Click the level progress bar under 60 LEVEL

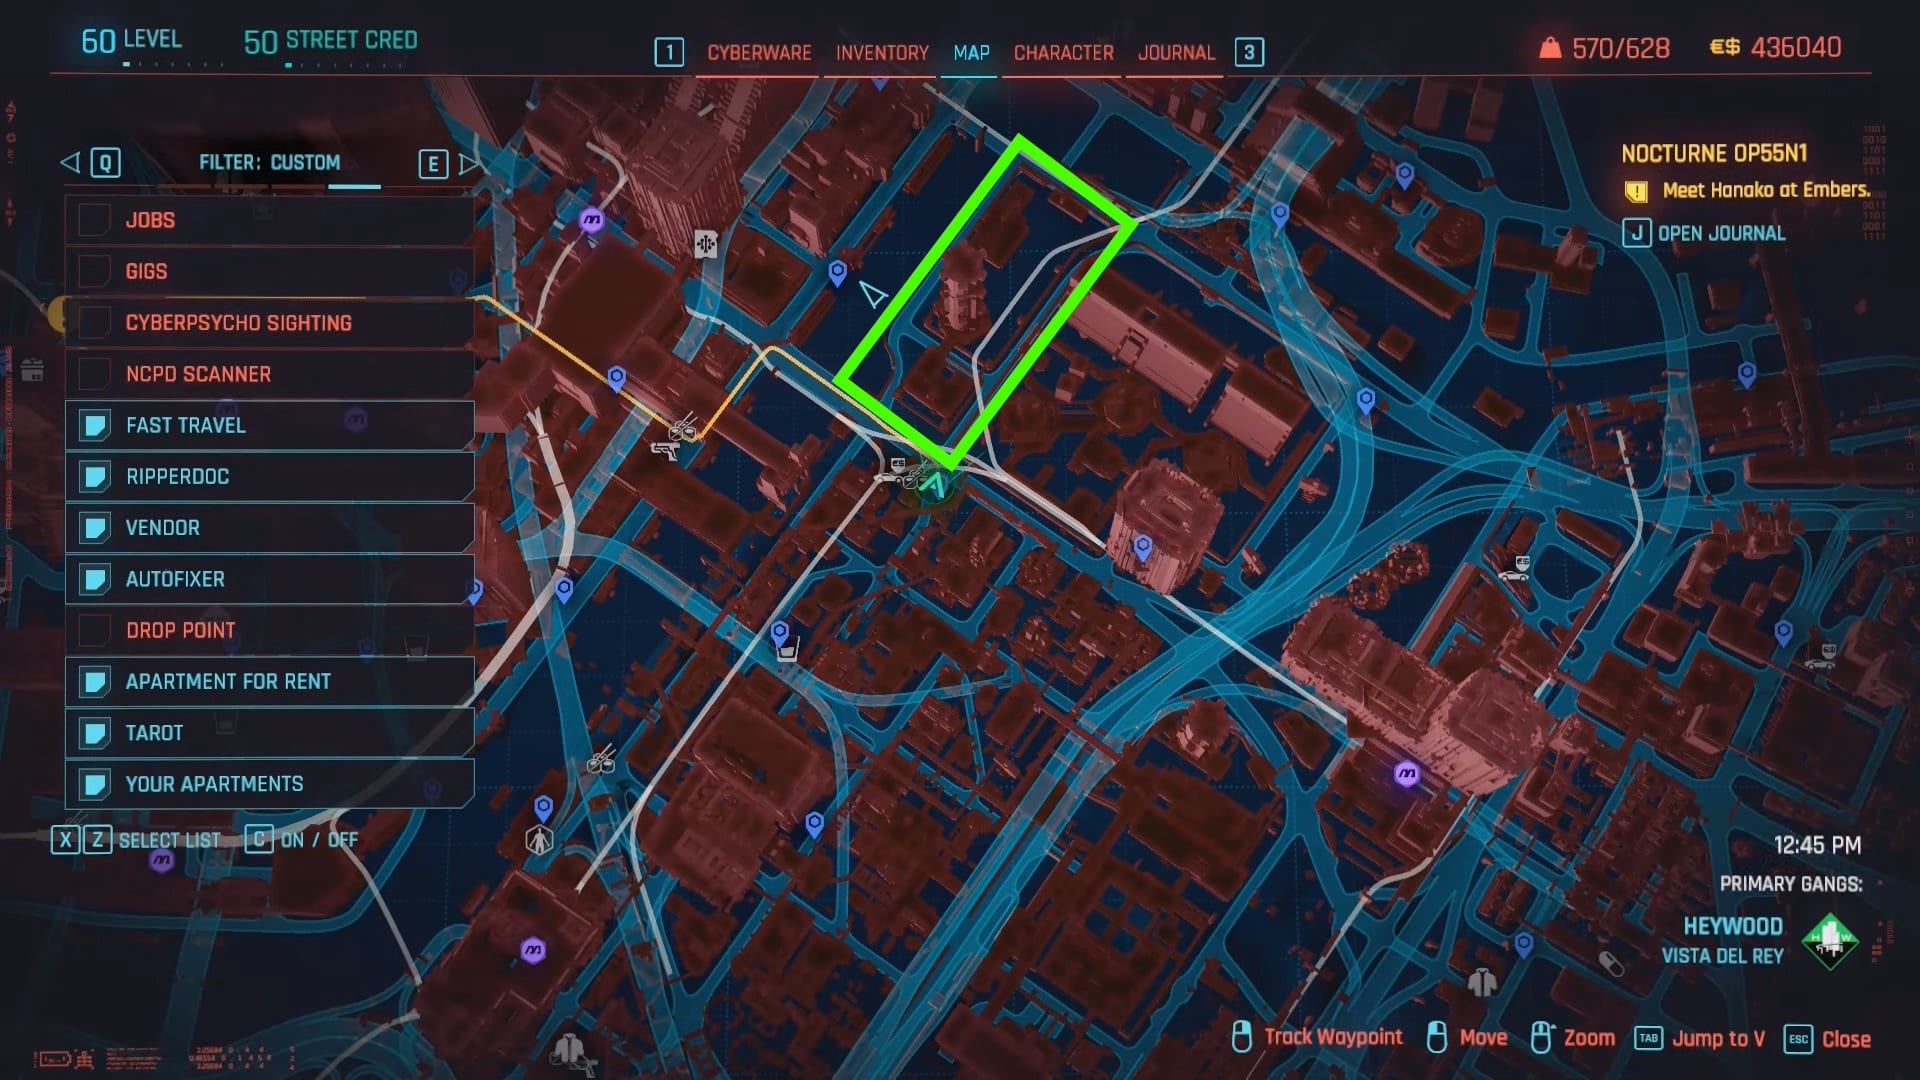pyautogui.click(x=173, y=64)
